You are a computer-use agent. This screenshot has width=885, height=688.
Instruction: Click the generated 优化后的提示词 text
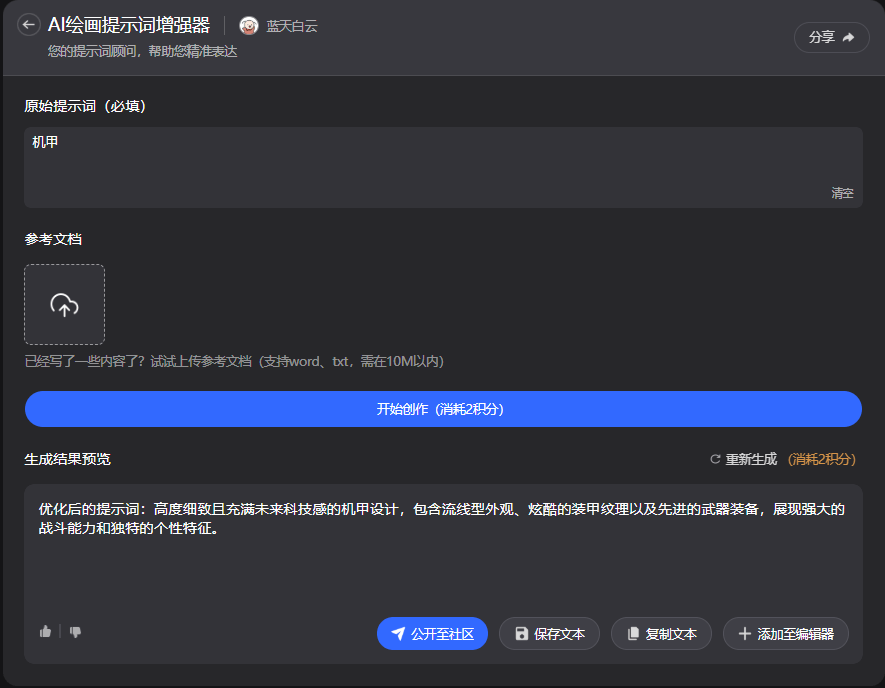pyautogui.click(x=440, y=519)
